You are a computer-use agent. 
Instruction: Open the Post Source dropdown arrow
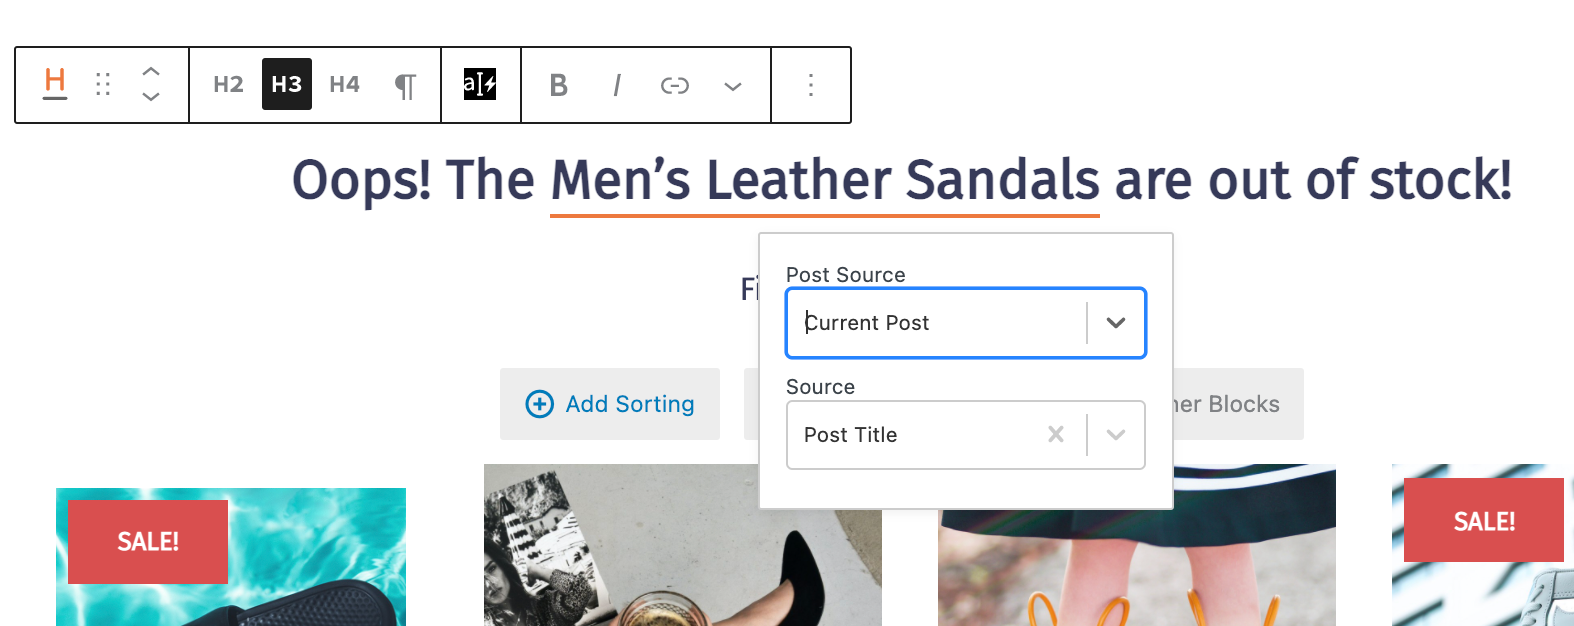[1116, 323]
